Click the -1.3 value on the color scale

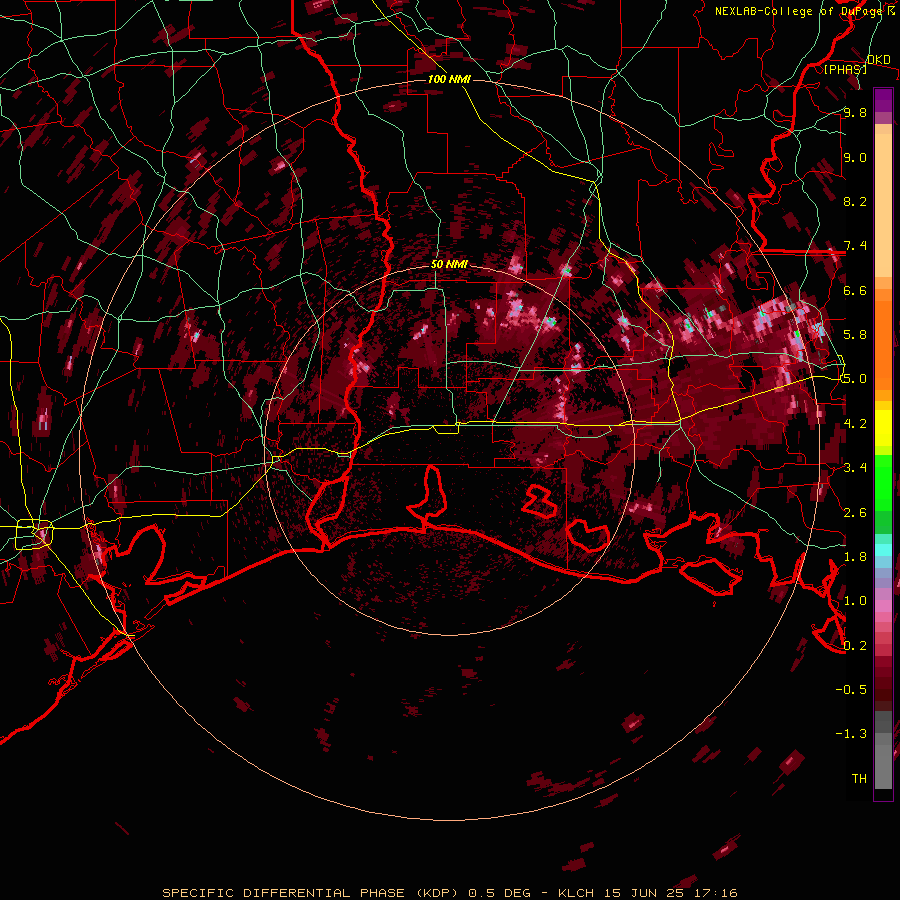click(851, 734)
